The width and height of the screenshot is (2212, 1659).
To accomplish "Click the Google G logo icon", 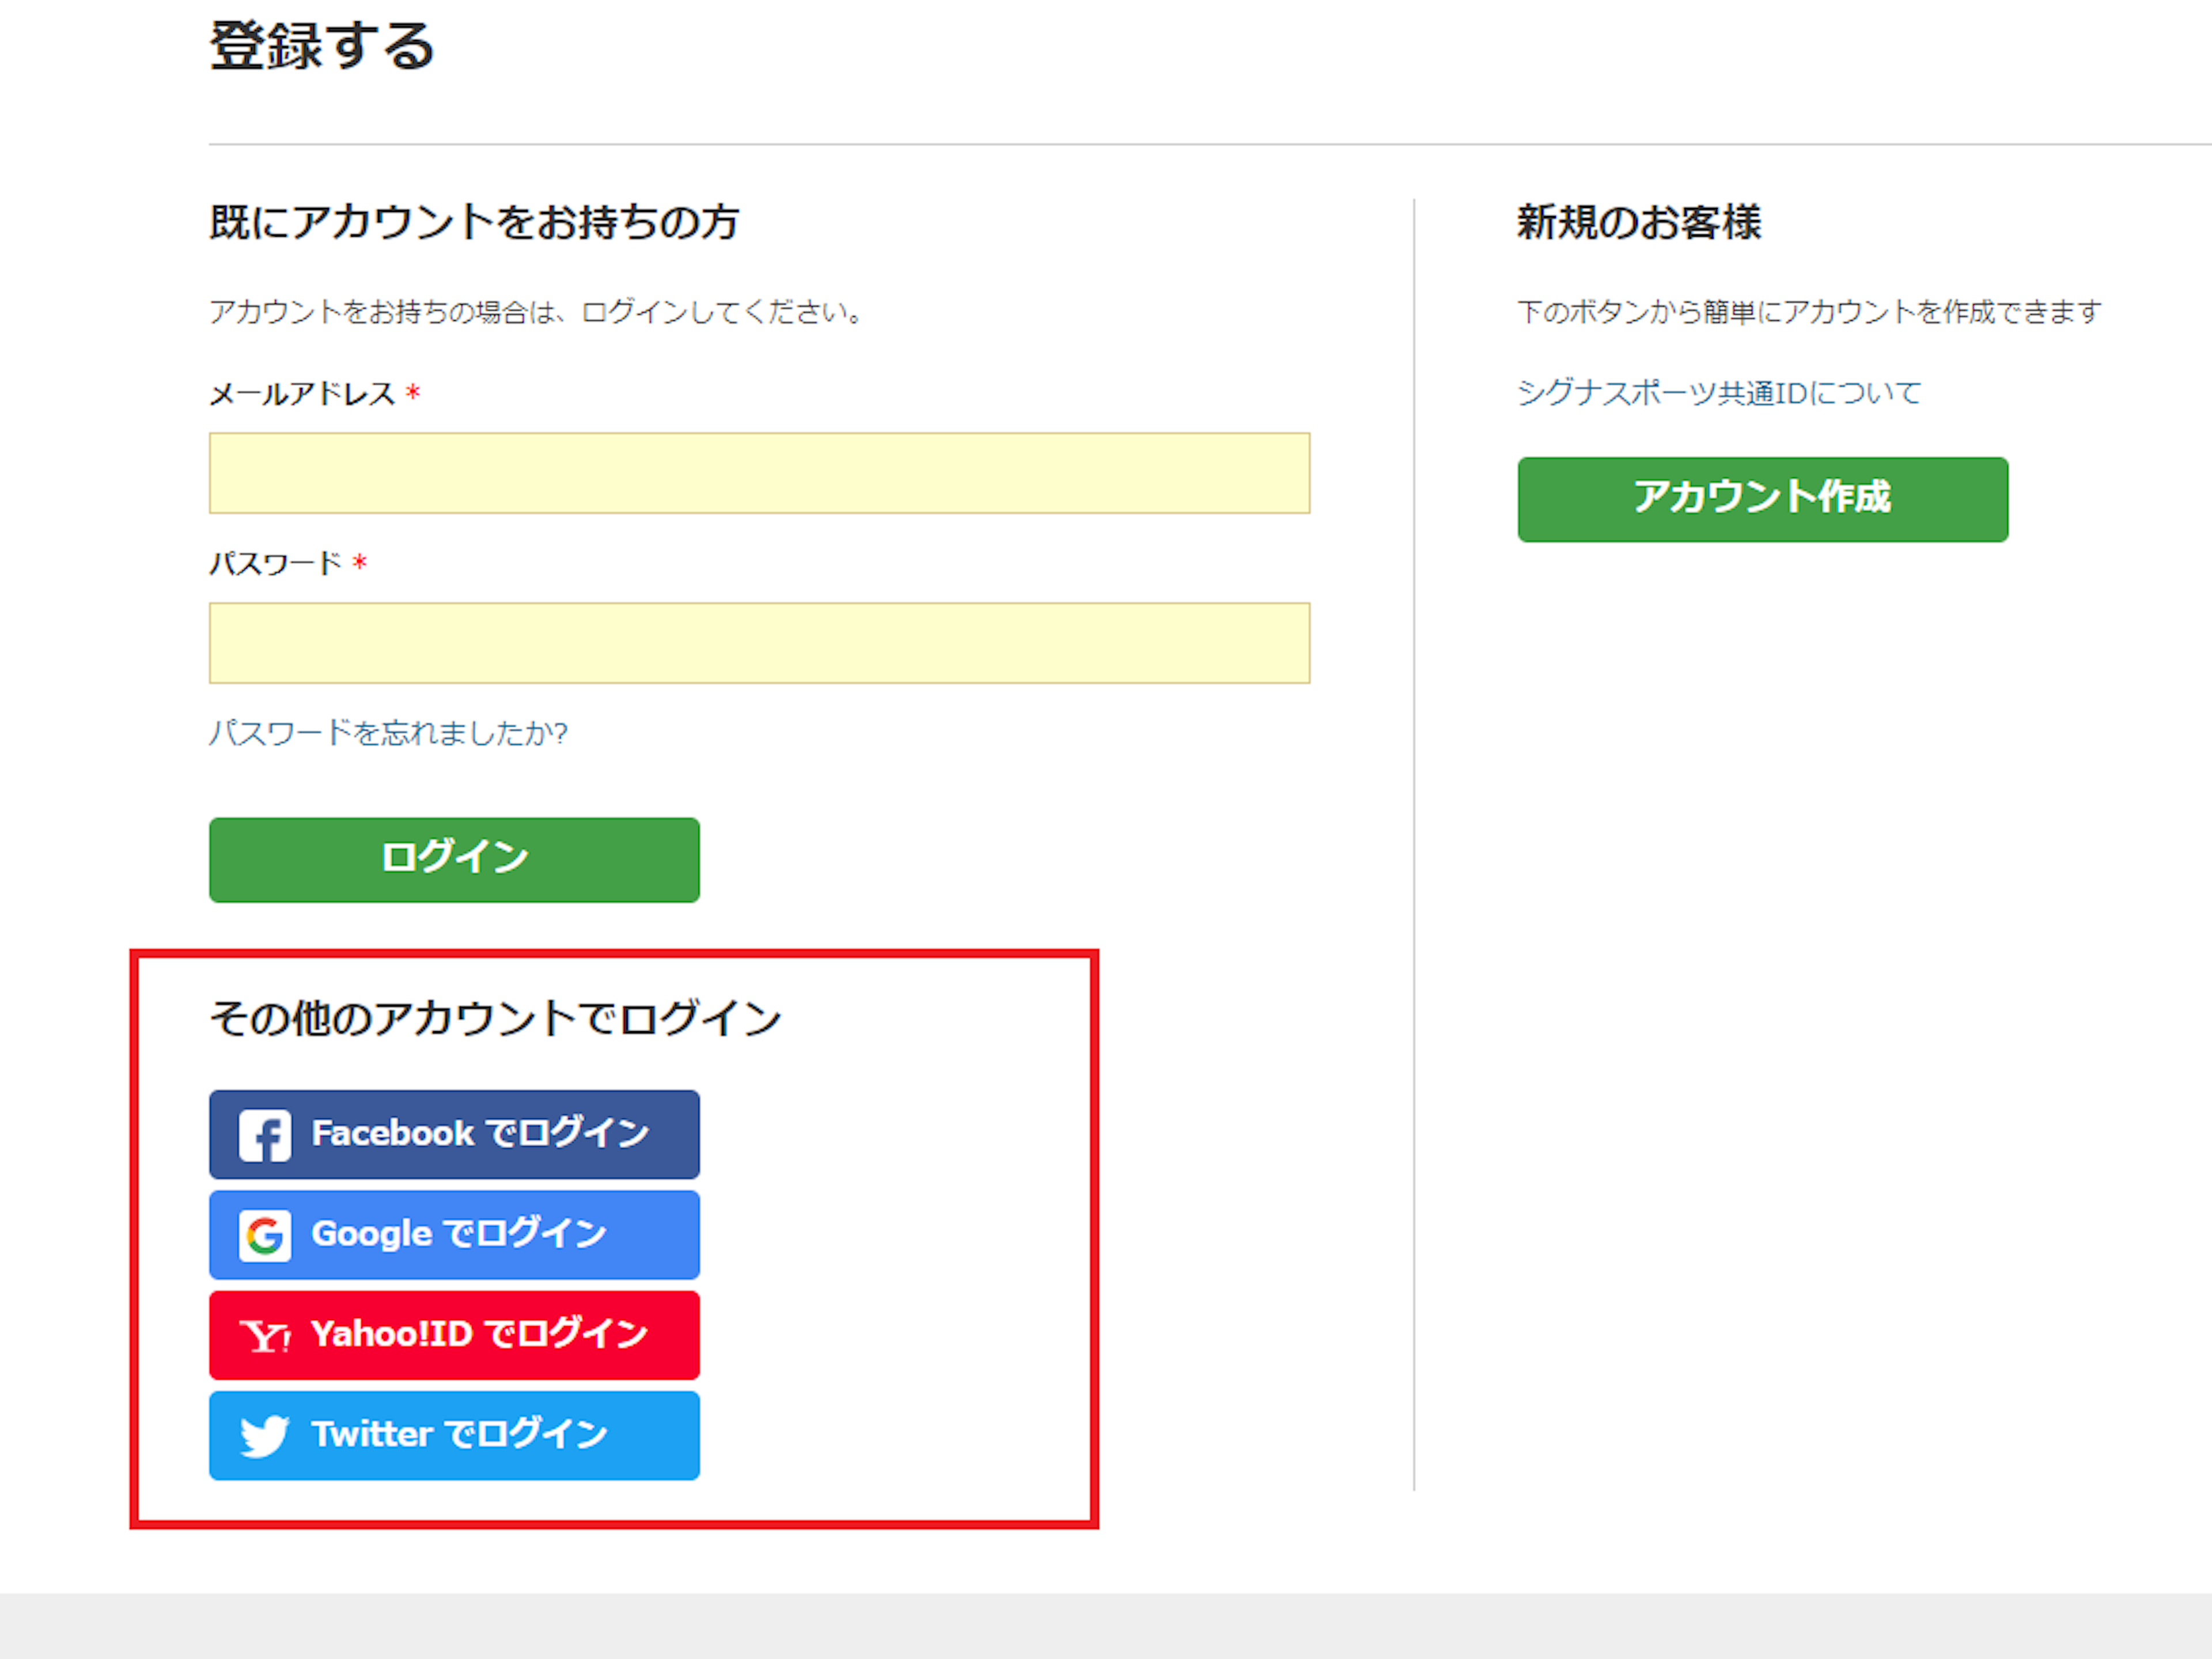I will pos(265,1235).
